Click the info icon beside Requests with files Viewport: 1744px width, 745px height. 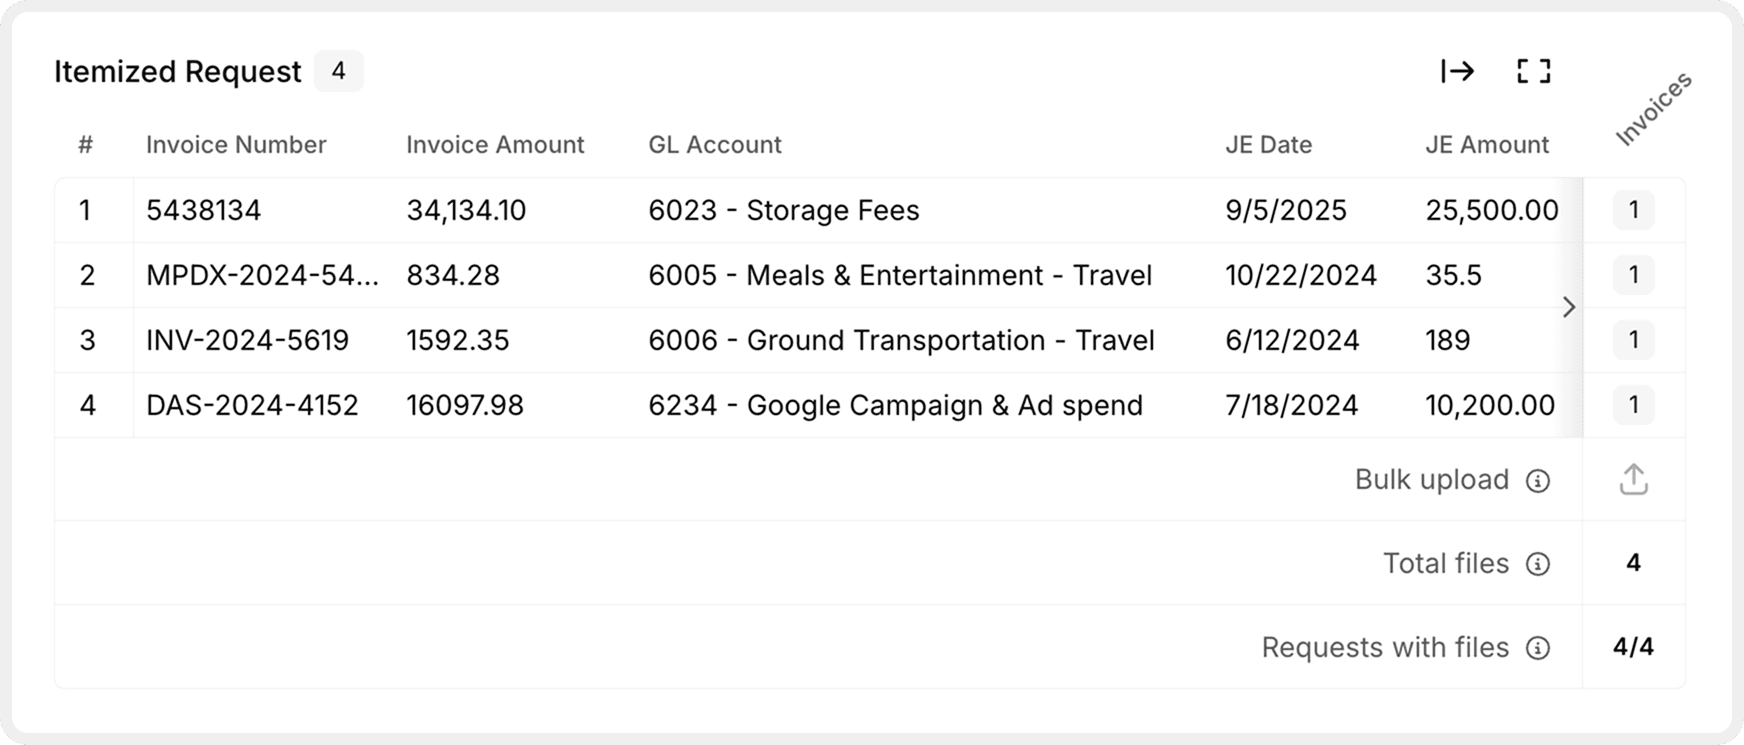coord(1540,648)
